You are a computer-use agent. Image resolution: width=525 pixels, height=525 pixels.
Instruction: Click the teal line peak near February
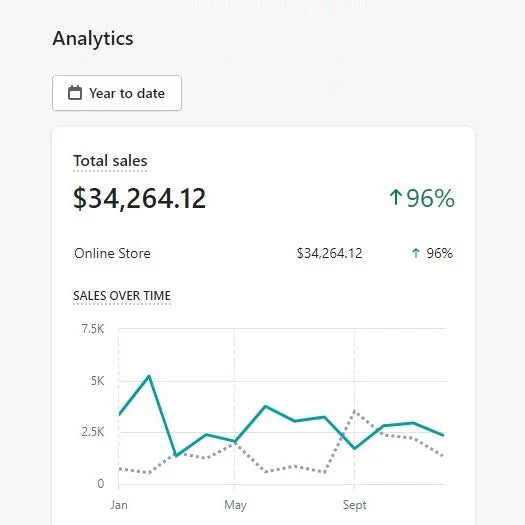click(149, 376)
